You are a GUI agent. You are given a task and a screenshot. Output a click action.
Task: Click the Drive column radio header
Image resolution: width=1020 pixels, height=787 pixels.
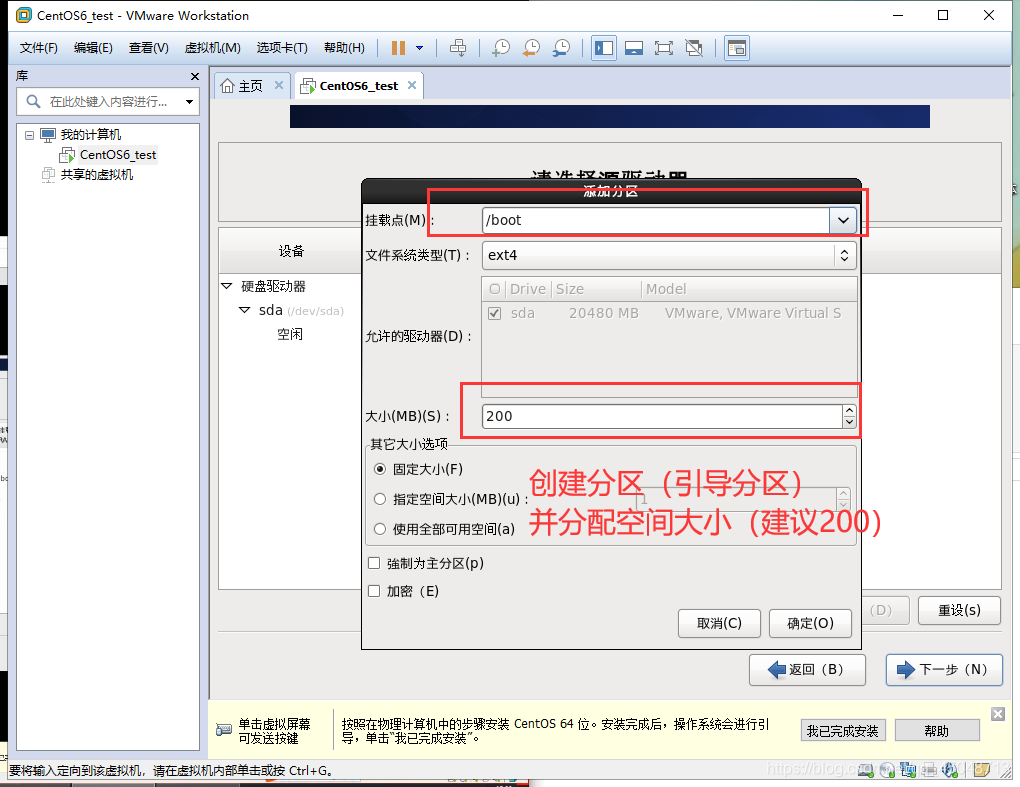tap(495, 289)
